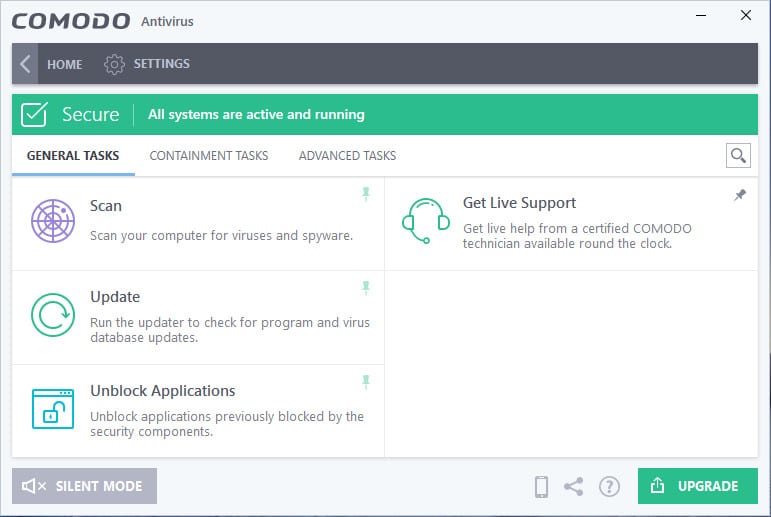Screen dimensions: 771x517
Task: Toggle the pin on Update task
Action: tap(366, 288)
